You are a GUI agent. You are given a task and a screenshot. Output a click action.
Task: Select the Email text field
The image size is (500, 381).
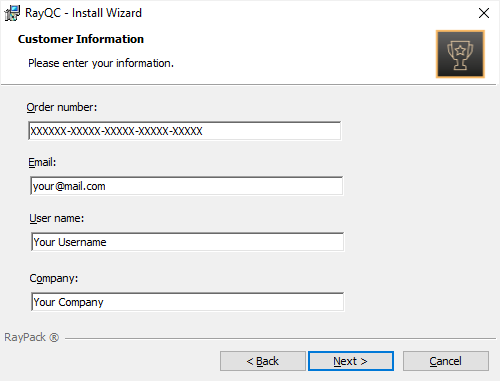[x=186, y=186]
